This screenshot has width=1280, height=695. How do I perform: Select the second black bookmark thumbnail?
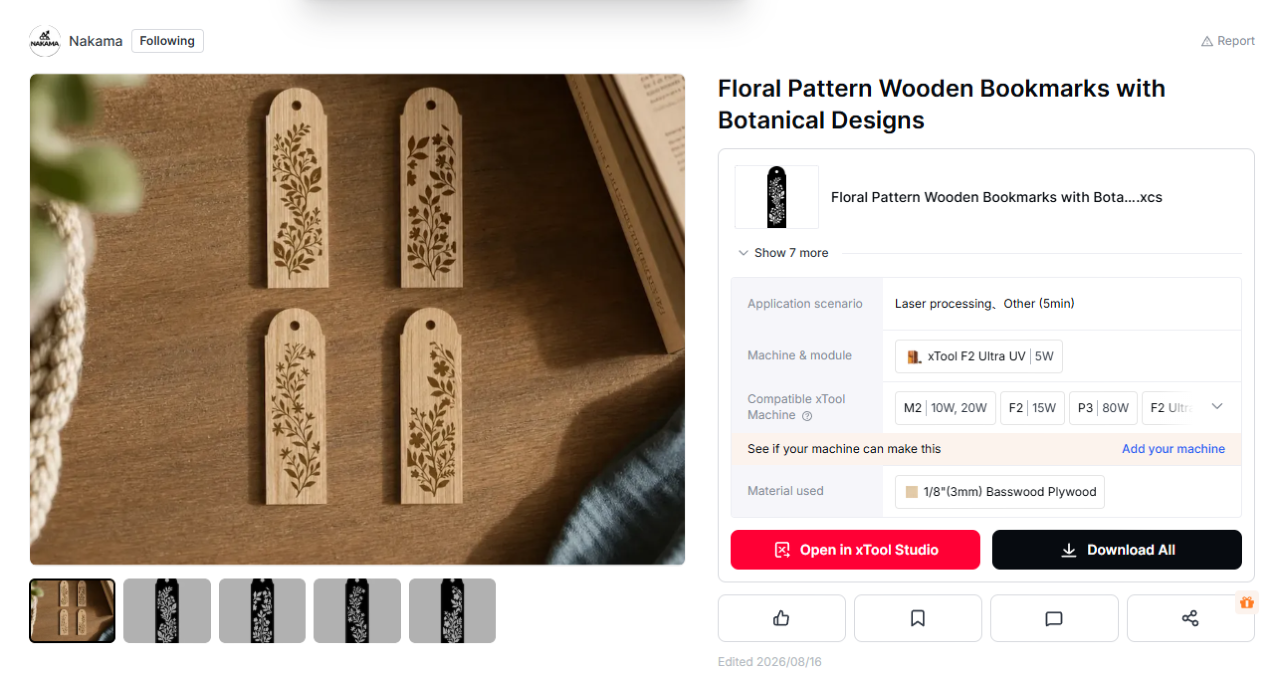(x=262, y=610)
